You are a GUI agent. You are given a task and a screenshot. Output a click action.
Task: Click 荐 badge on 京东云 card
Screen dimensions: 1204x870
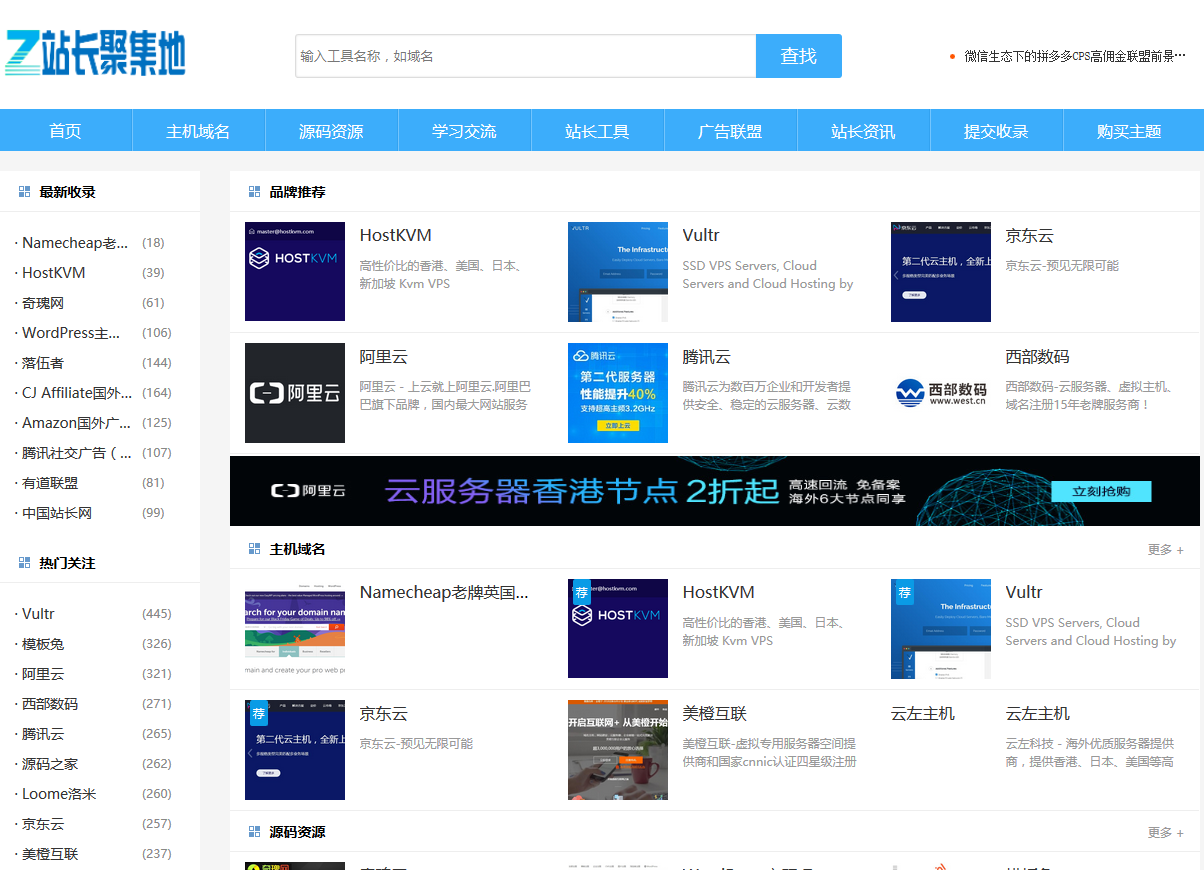(x=258, y=713)
